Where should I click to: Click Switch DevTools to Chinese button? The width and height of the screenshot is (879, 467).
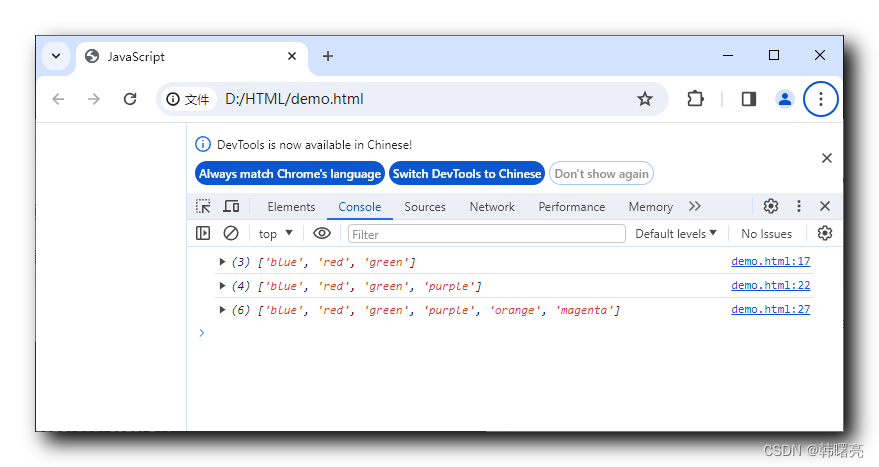[x=467, y=174]
